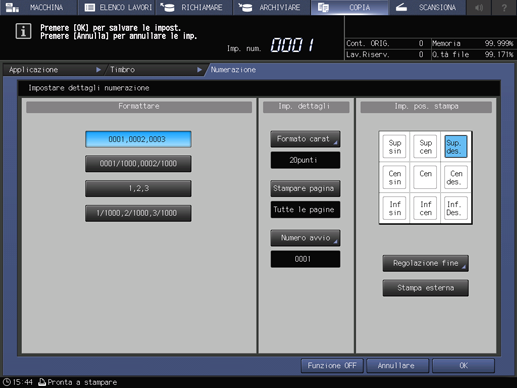Switch to SCANSIONA tab
This screenshot has height=388, width=517.
pyautogui.click(x=427, y=7)
